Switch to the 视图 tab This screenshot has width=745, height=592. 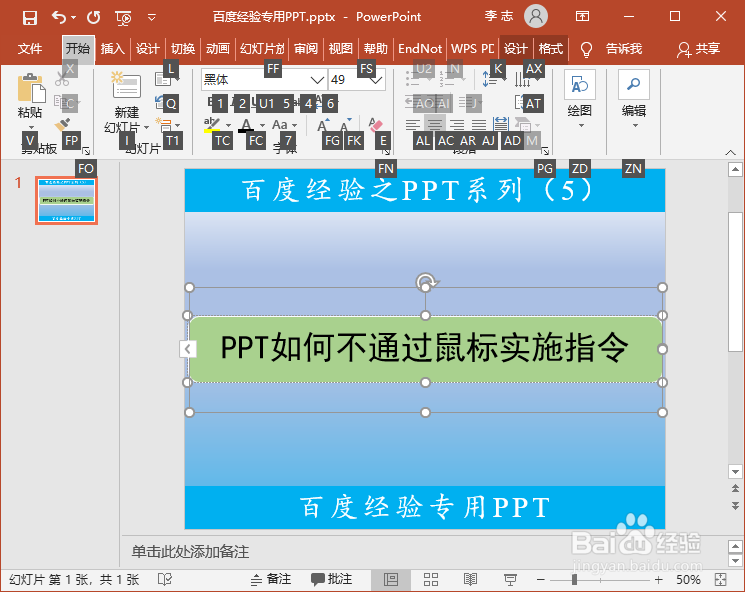click(x=341, y=48)
